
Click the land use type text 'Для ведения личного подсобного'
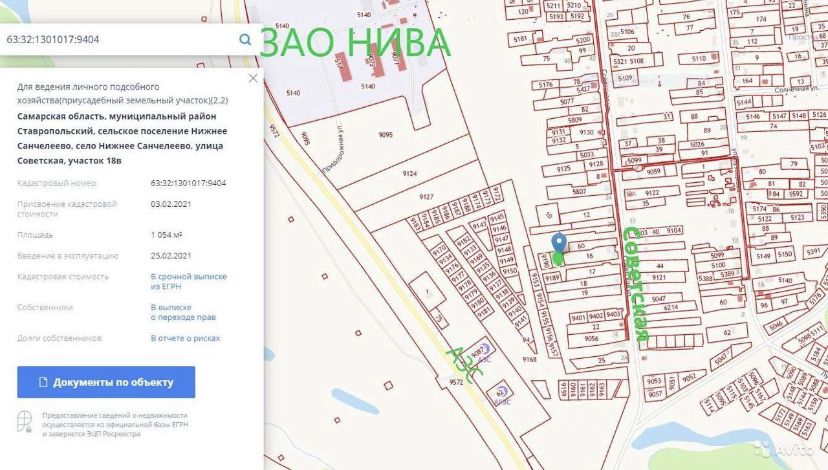[88, 87]
